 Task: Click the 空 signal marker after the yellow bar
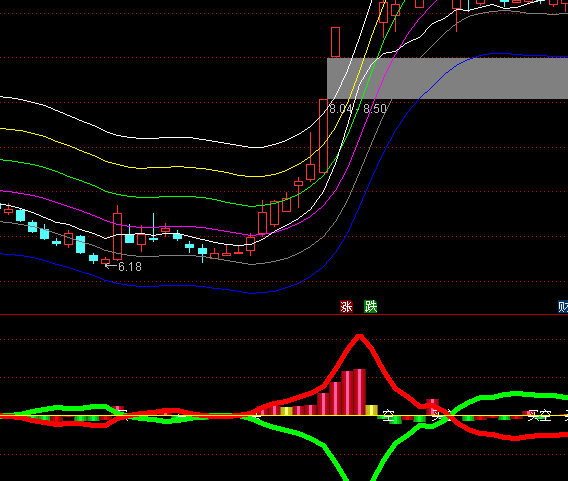click(388, 416)
